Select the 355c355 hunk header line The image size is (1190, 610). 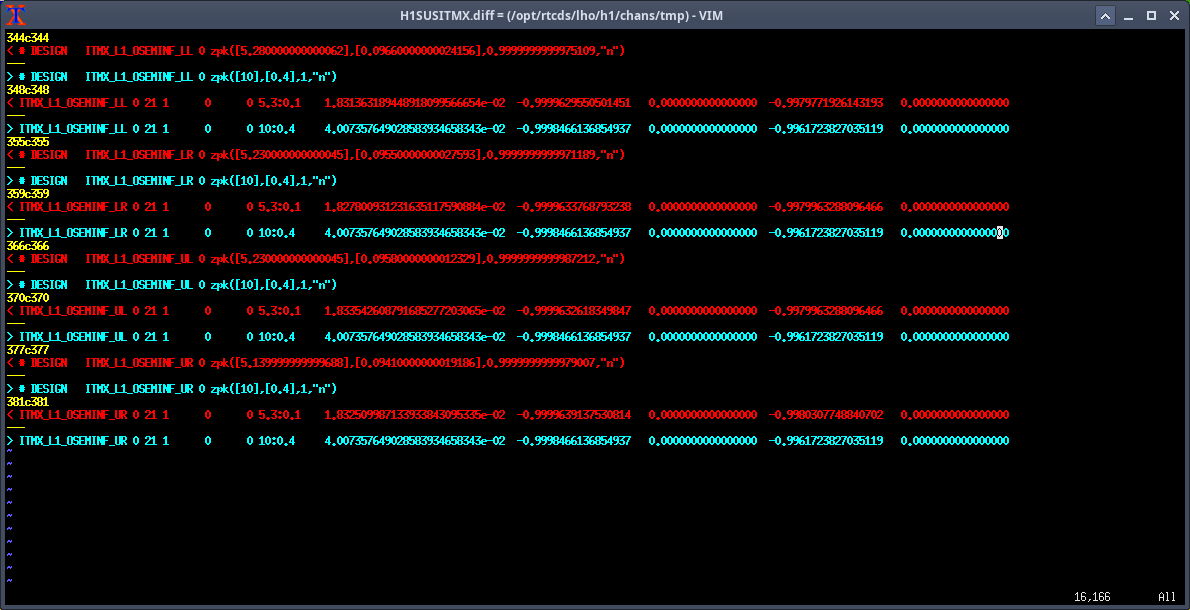(x=27, y=142)
